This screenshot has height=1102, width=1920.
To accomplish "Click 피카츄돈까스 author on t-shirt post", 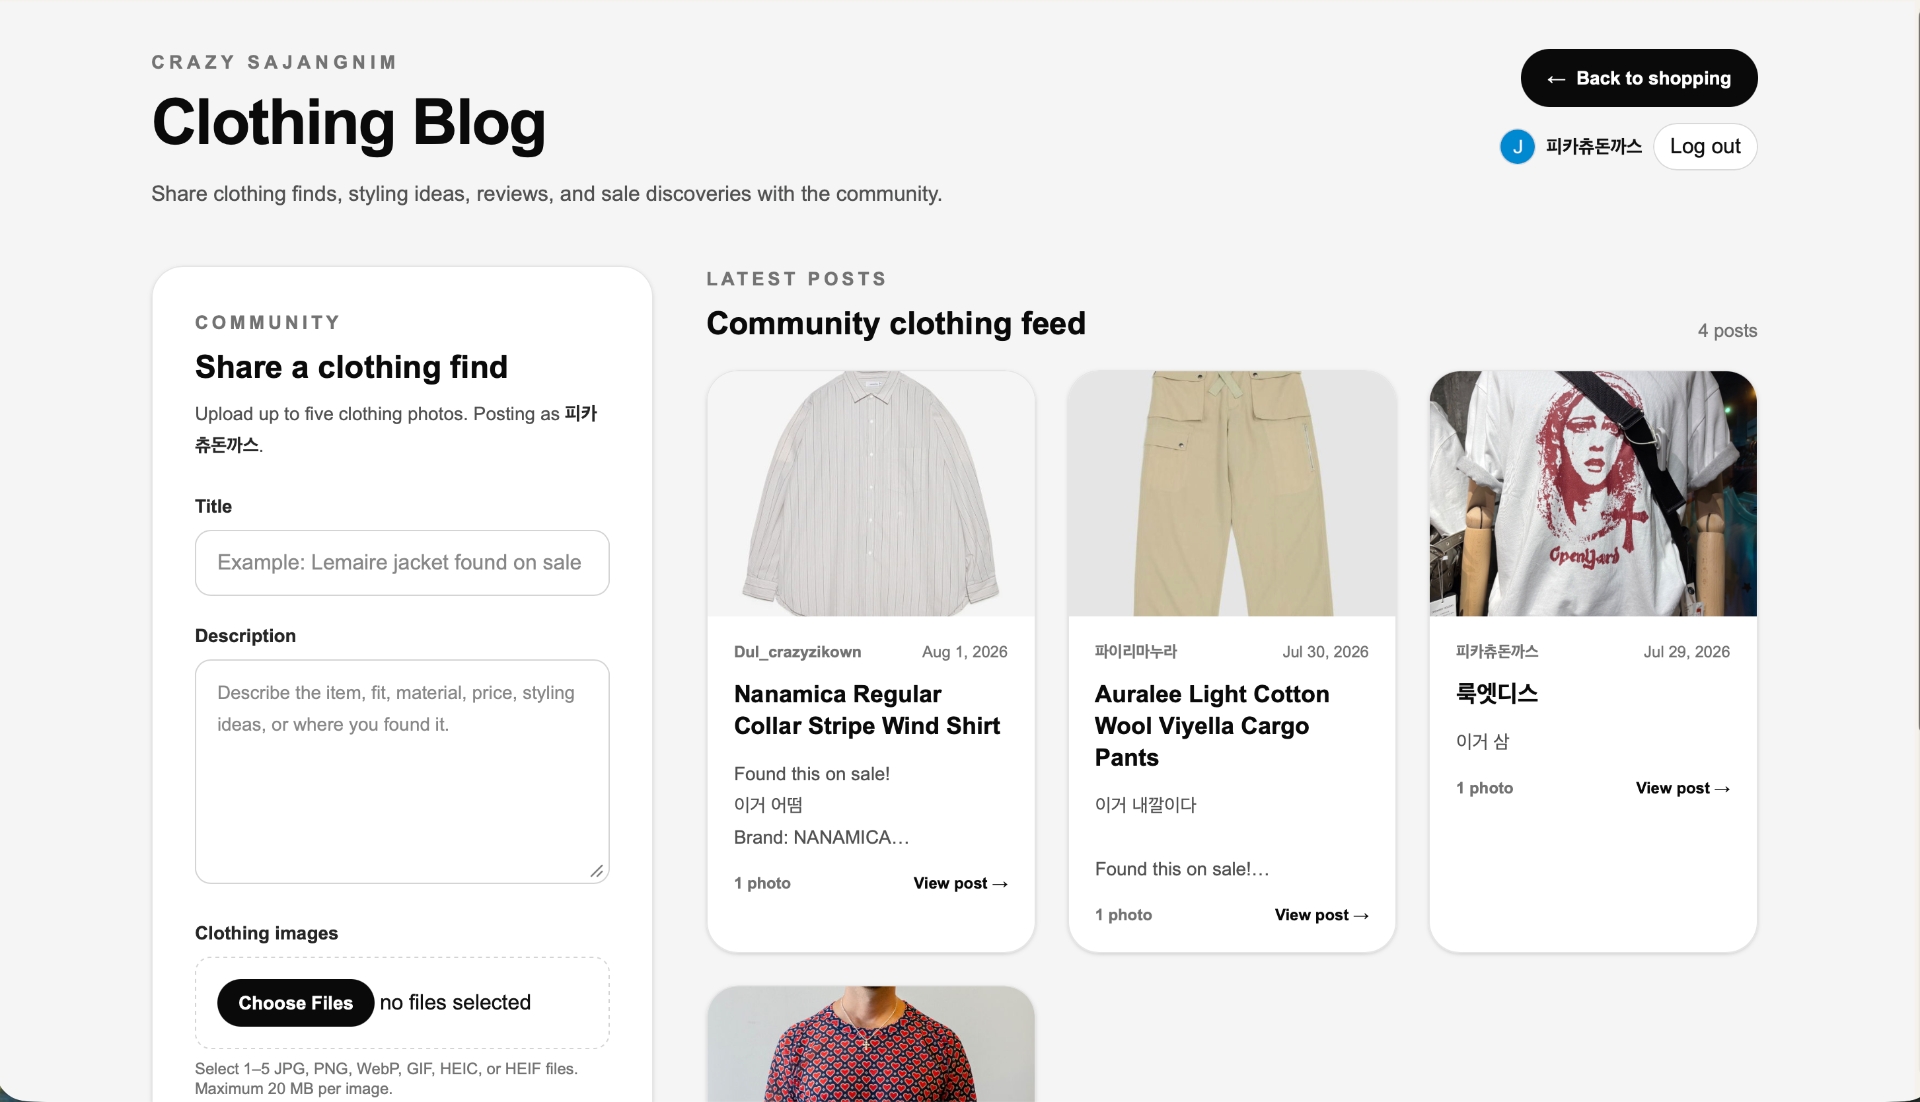I will click(x=1497, y=652).
